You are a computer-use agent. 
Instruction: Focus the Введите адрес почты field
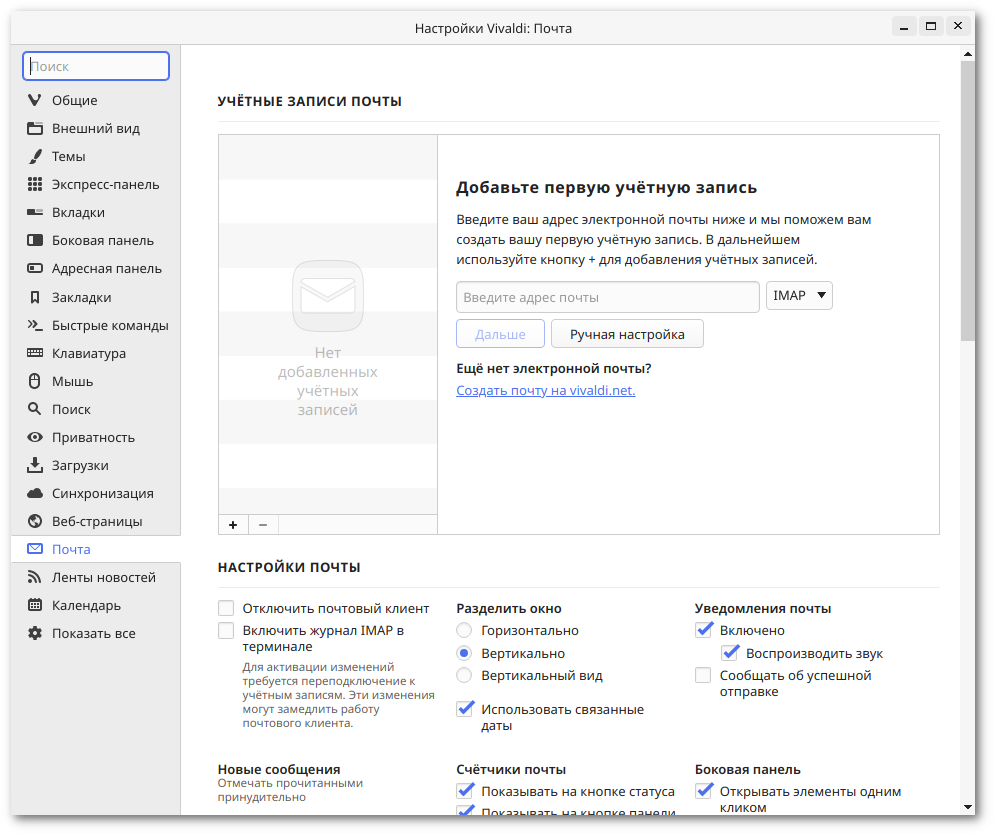click(607, 297)
